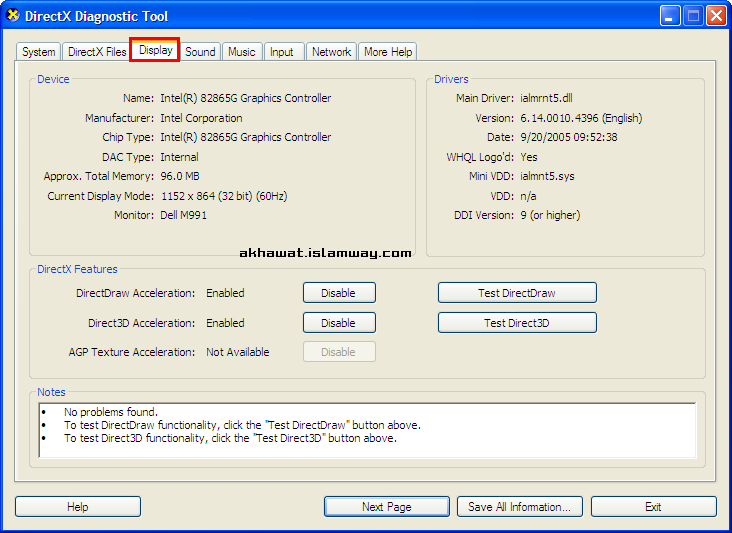Click main driver 'ialmrnt5.dll'
The height and width of the screenshot is (533, 732).
(546, 98)
